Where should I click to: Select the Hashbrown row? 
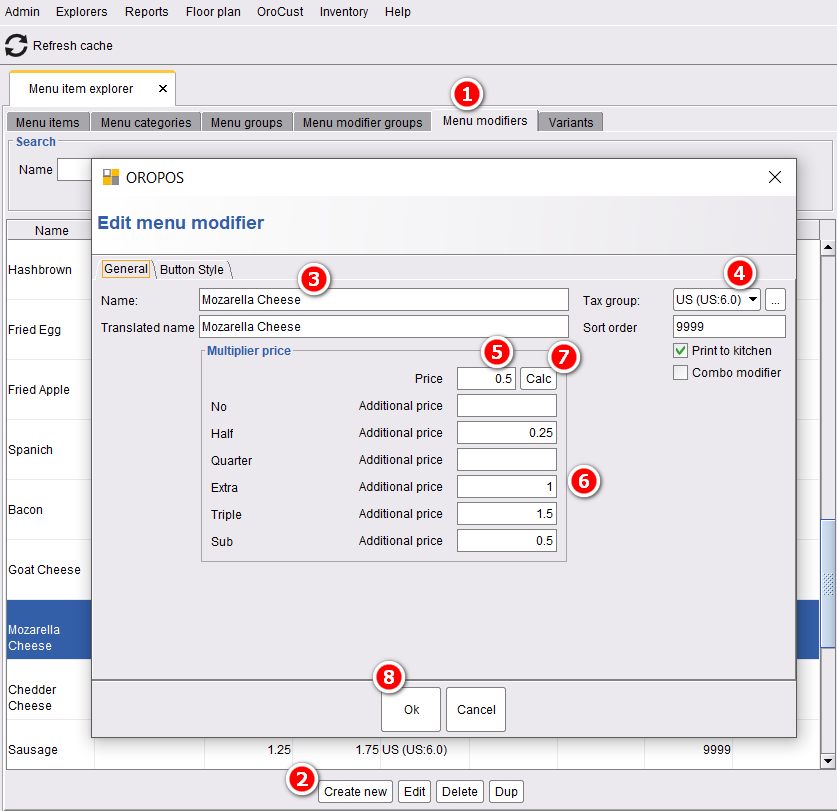49,270
